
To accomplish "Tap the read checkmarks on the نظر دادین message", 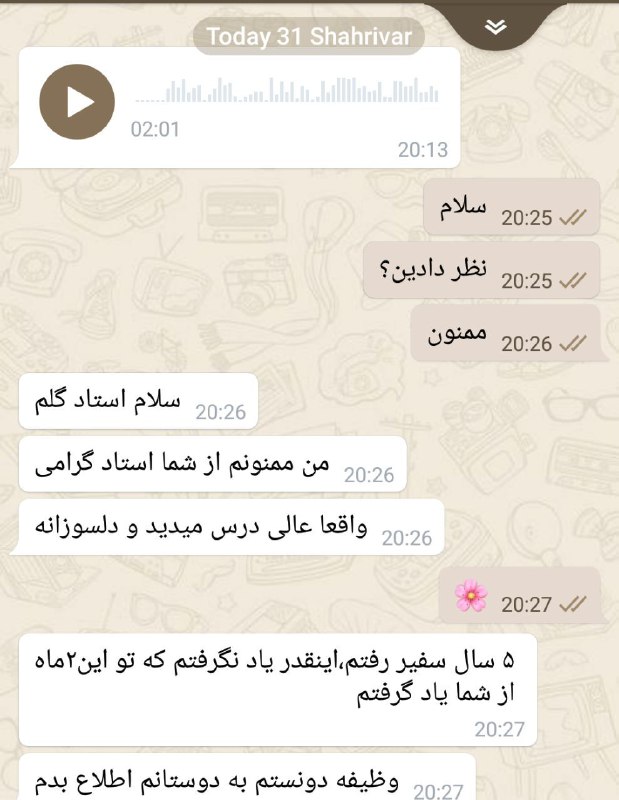I will (x=573, y=281).
